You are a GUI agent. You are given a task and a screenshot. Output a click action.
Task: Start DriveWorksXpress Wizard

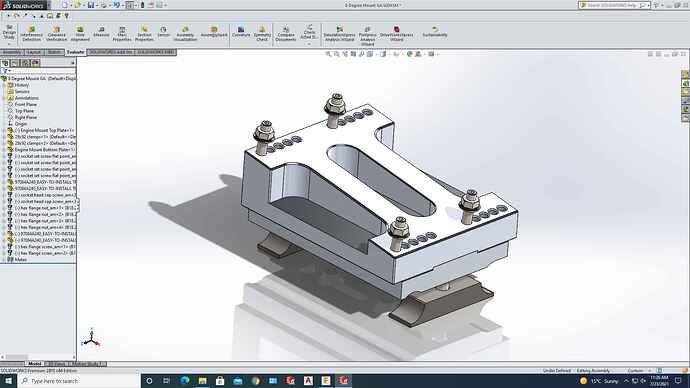[x=396, y=33]
